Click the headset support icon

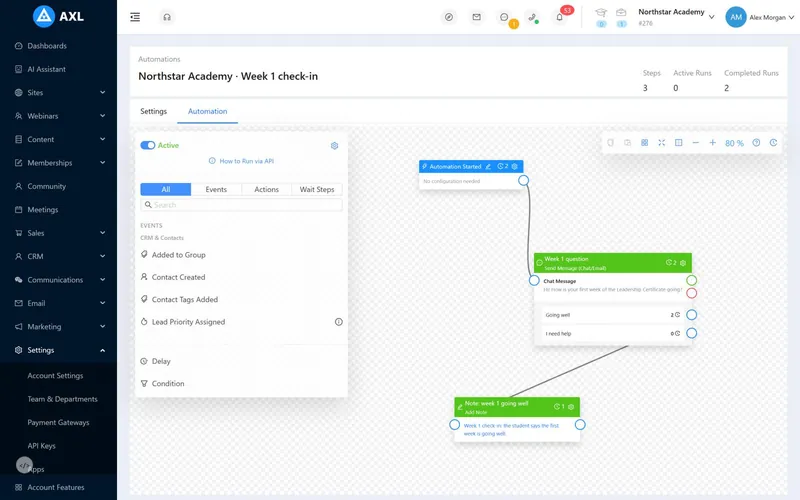click(x=167, y=17)
